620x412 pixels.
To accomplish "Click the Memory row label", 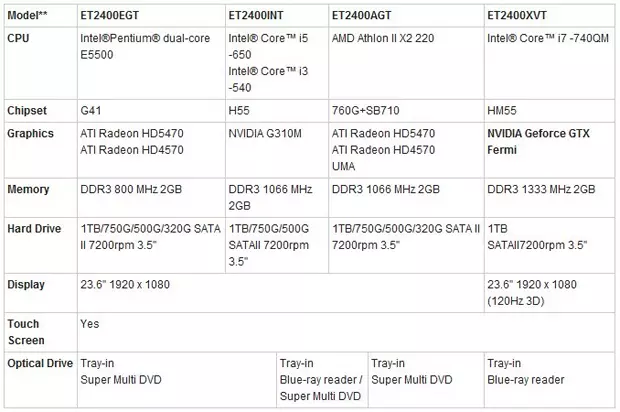I will (28, 189).
